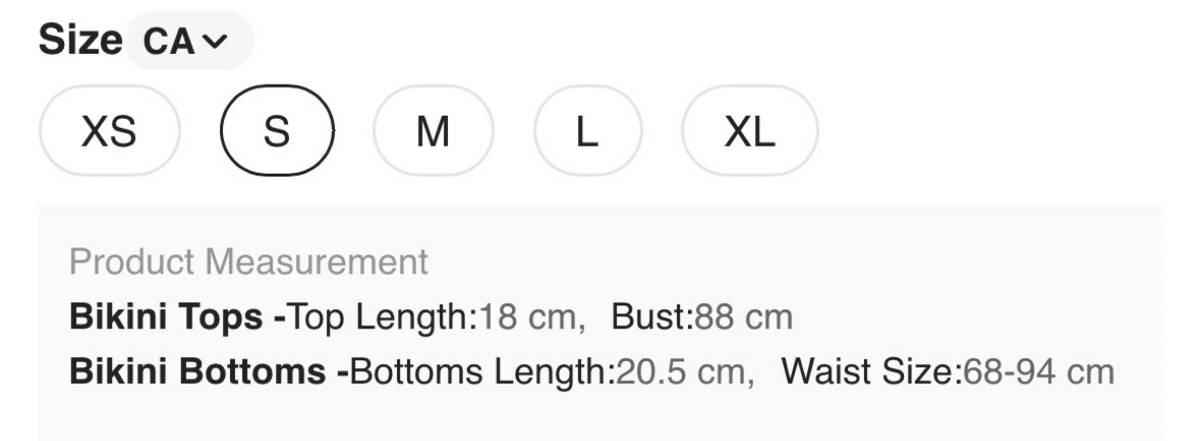The height and width of the screenshot is (441, 1200).
Task: Open the CA size region dropdown
Action: 189,41
